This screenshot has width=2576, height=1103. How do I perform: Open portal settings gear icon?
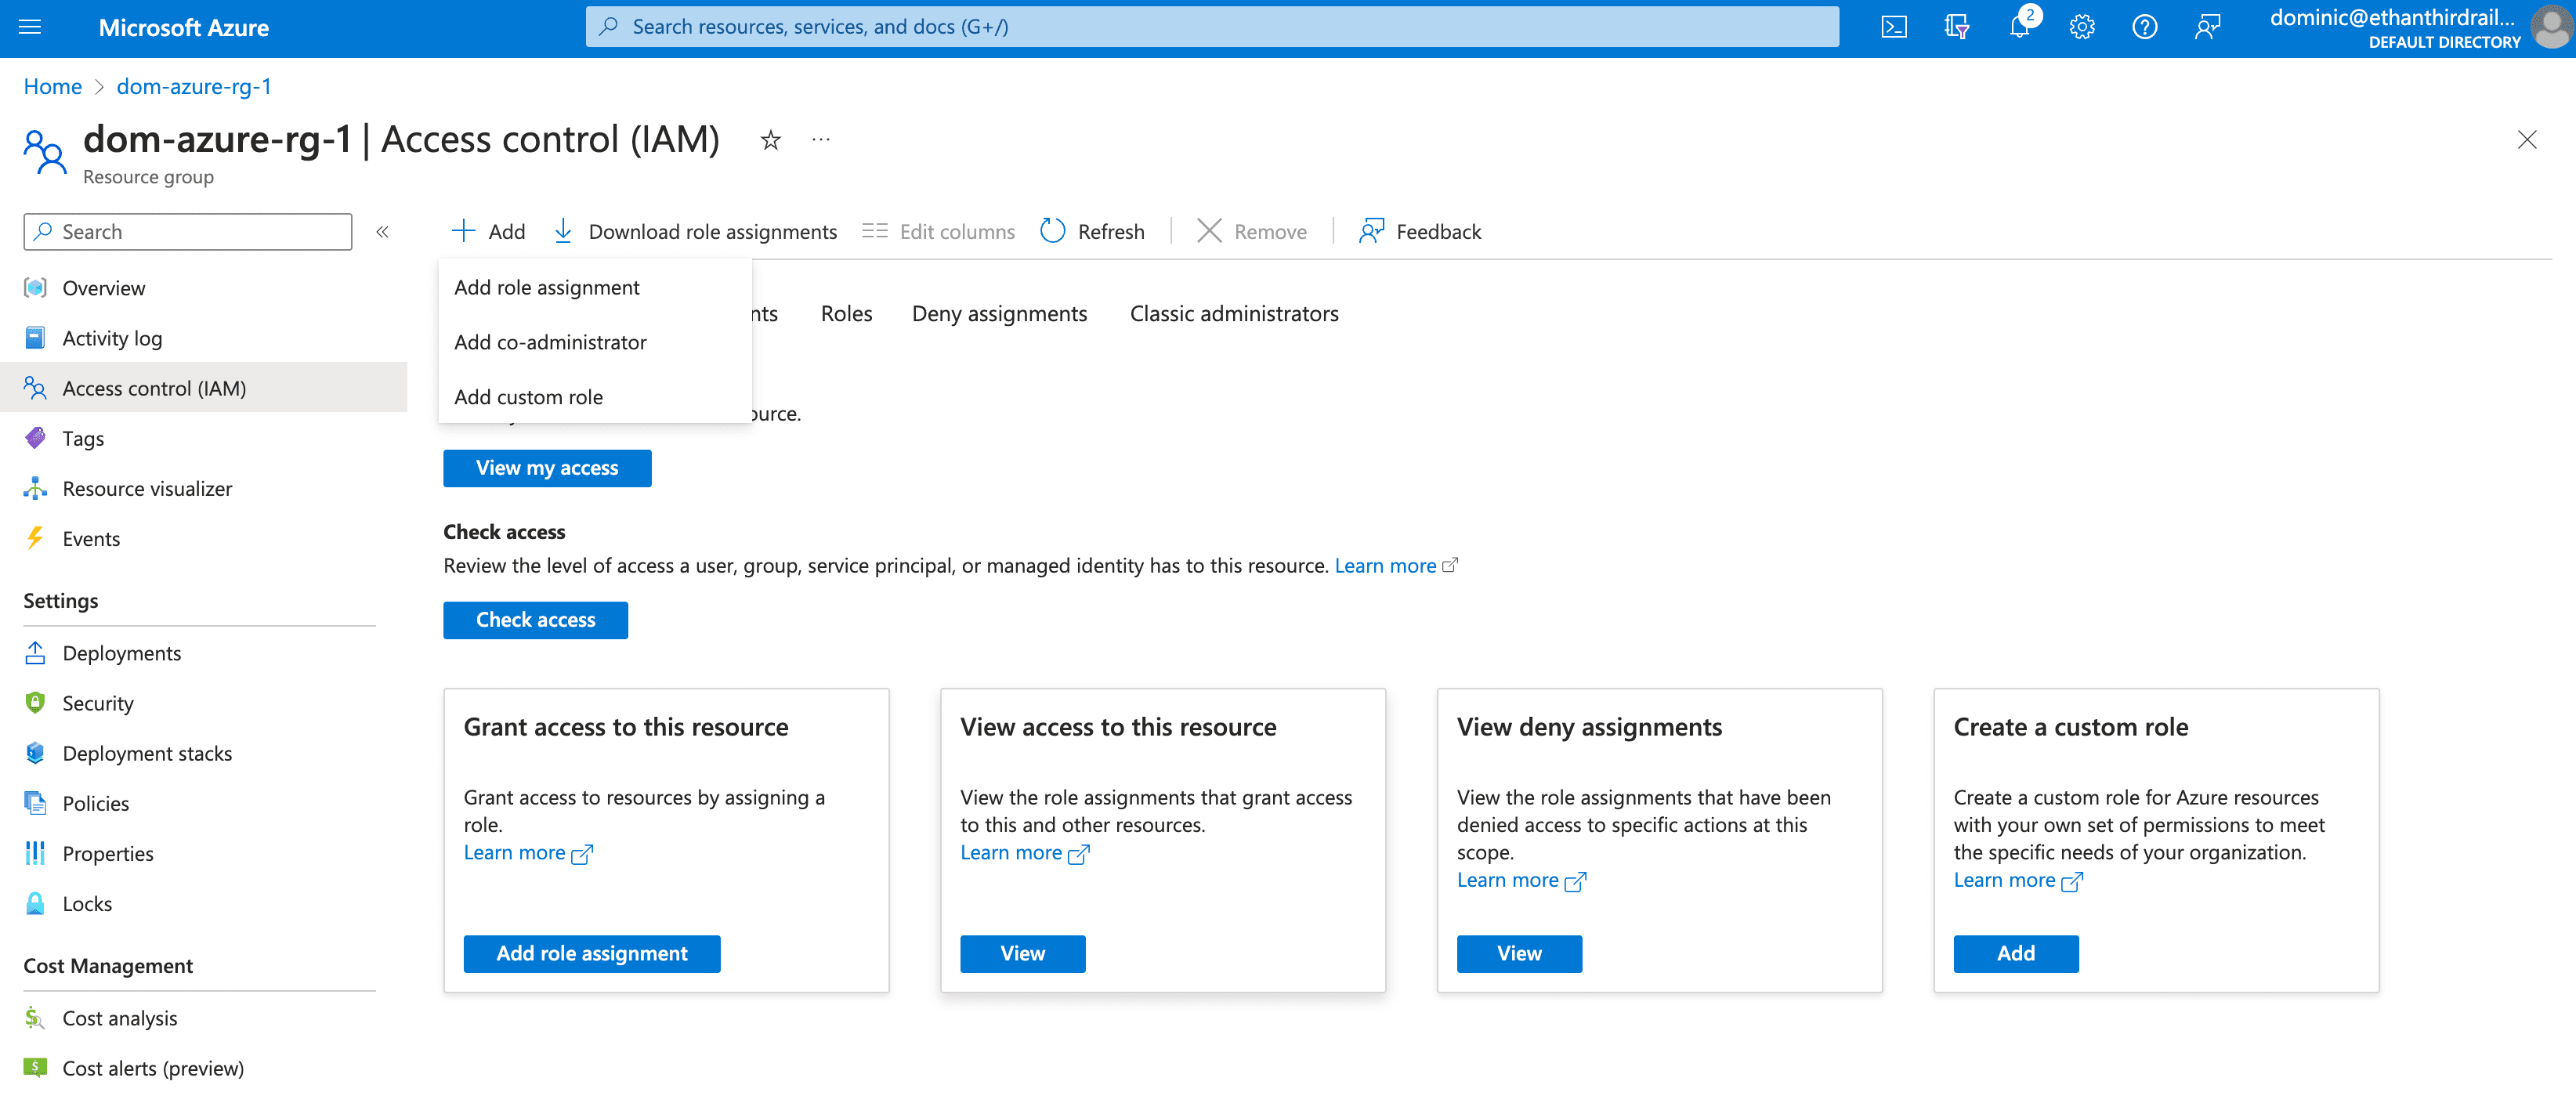point(2082,27)
